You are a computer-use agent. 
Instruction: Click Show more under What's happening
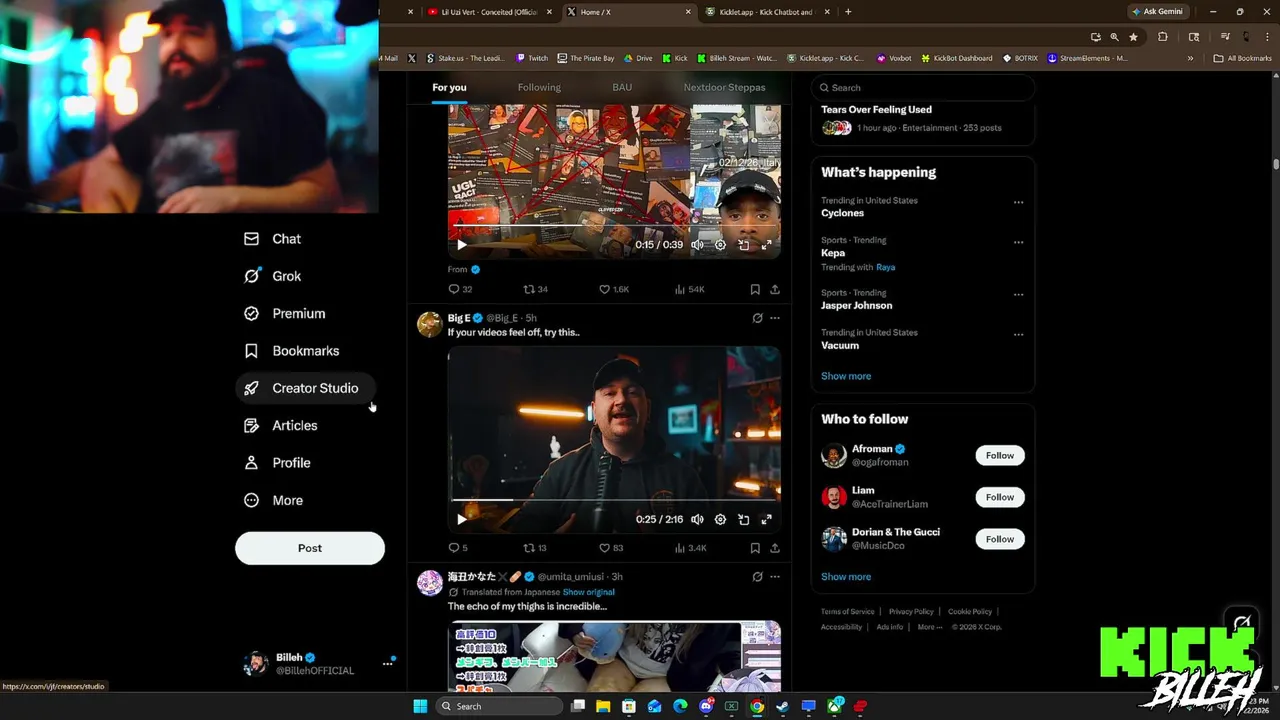coord(846,376)
